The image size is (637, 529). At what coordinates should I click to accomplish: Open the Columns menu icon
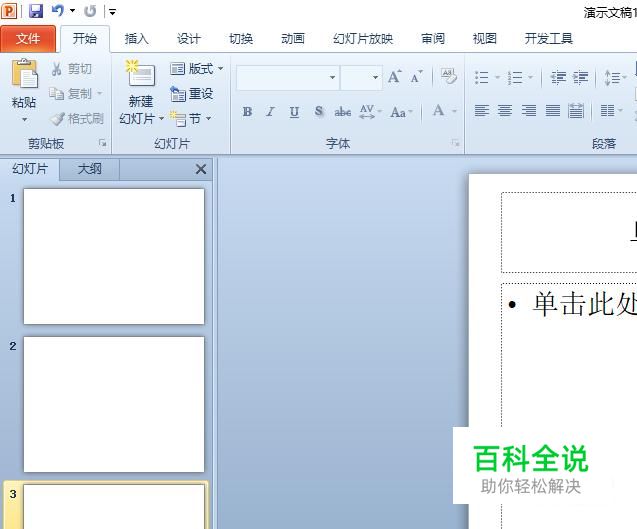(611, 111)
